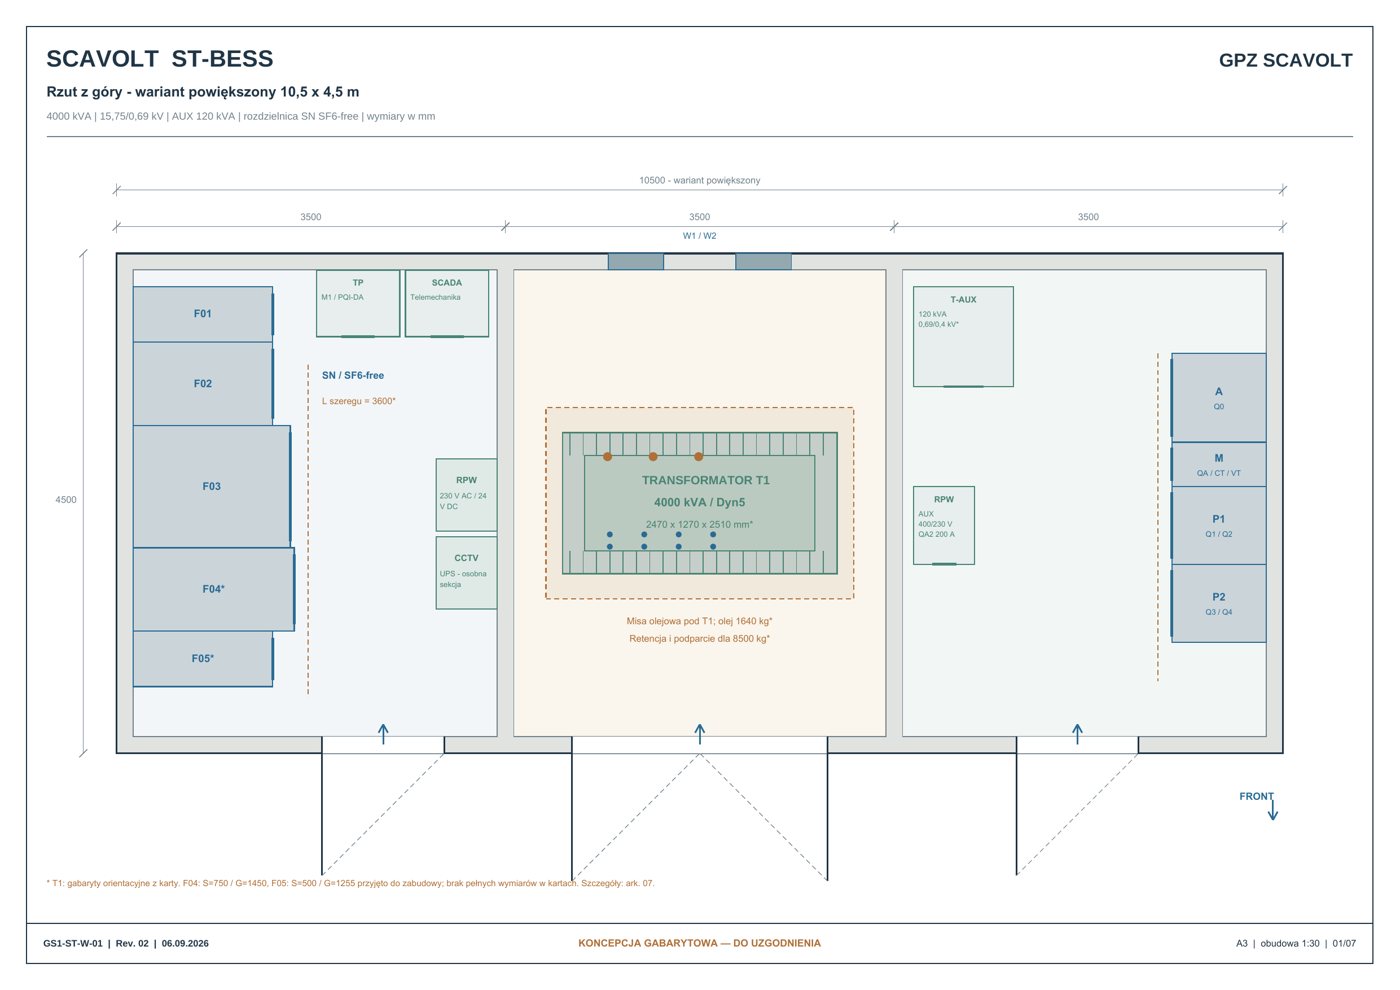The height and width of the screenshot is (990, 1400).
Task: Click the entry arrow at the low-voltage room door
Action: pyautogui.click(x=1077, y=734)
